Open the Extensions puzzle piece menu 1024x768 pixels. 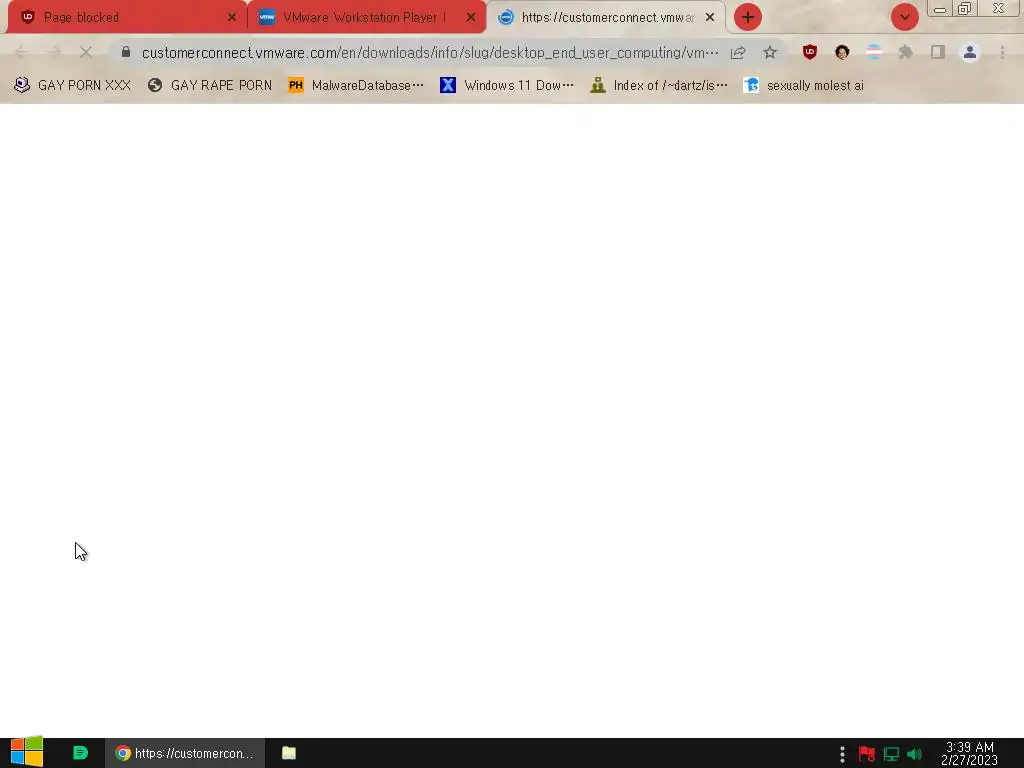click(x=905, y=52)
